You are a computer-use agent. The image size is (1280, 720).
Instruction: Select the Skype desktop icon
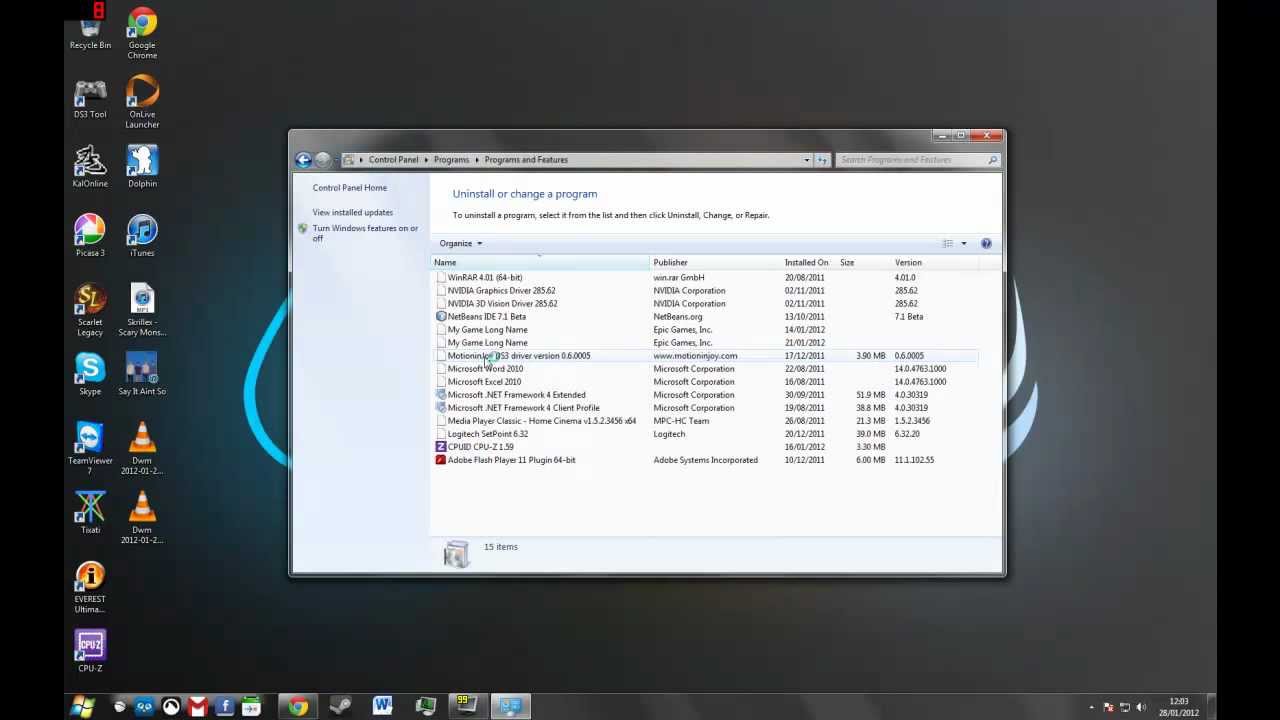coord(90,375)
